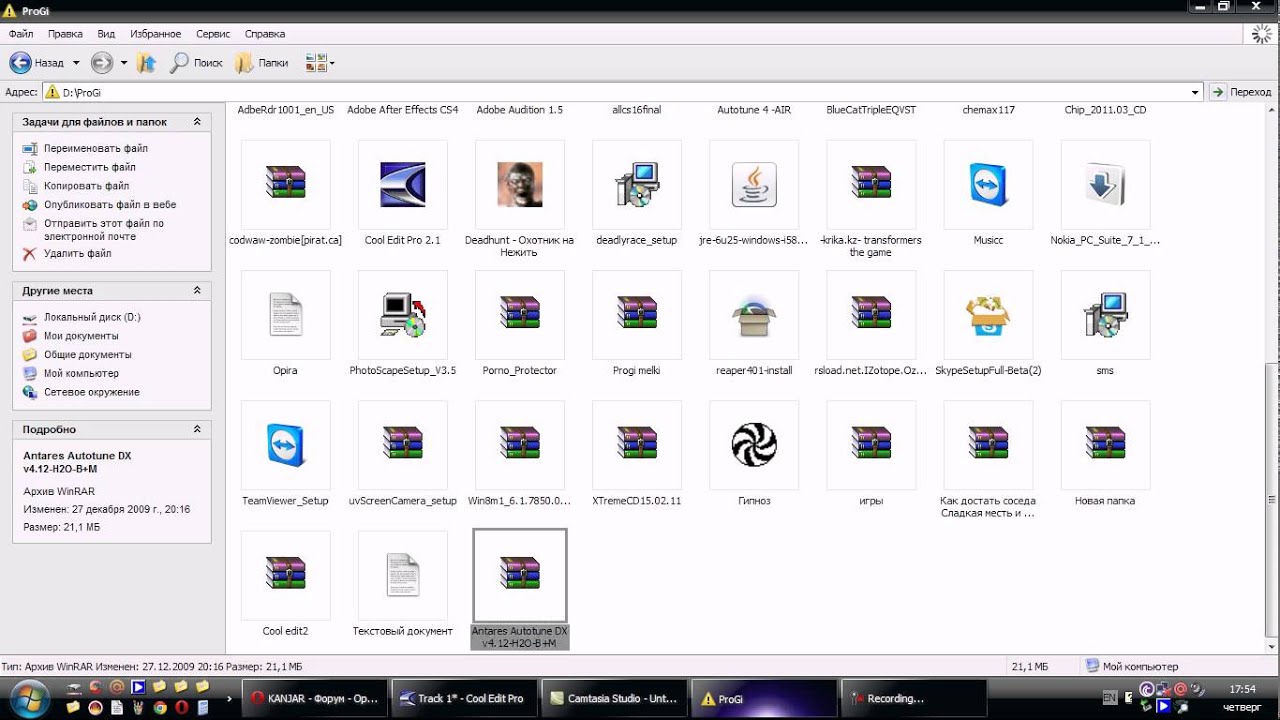The height and width of the screenshot is (720, 1280).
Task: Select the Porno_Protector archive icon
Action: tap(520, 315)
